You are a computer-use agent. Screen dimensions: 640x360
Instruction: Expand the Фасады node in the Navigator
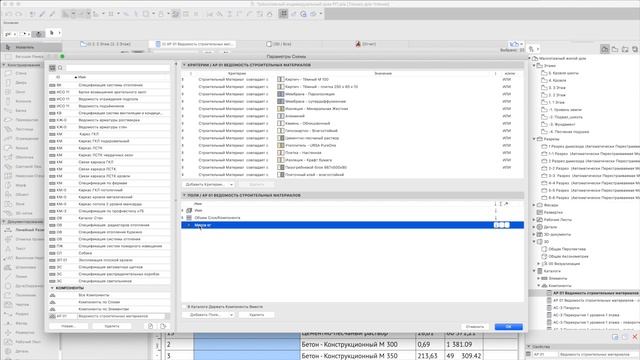coord(534,205)
